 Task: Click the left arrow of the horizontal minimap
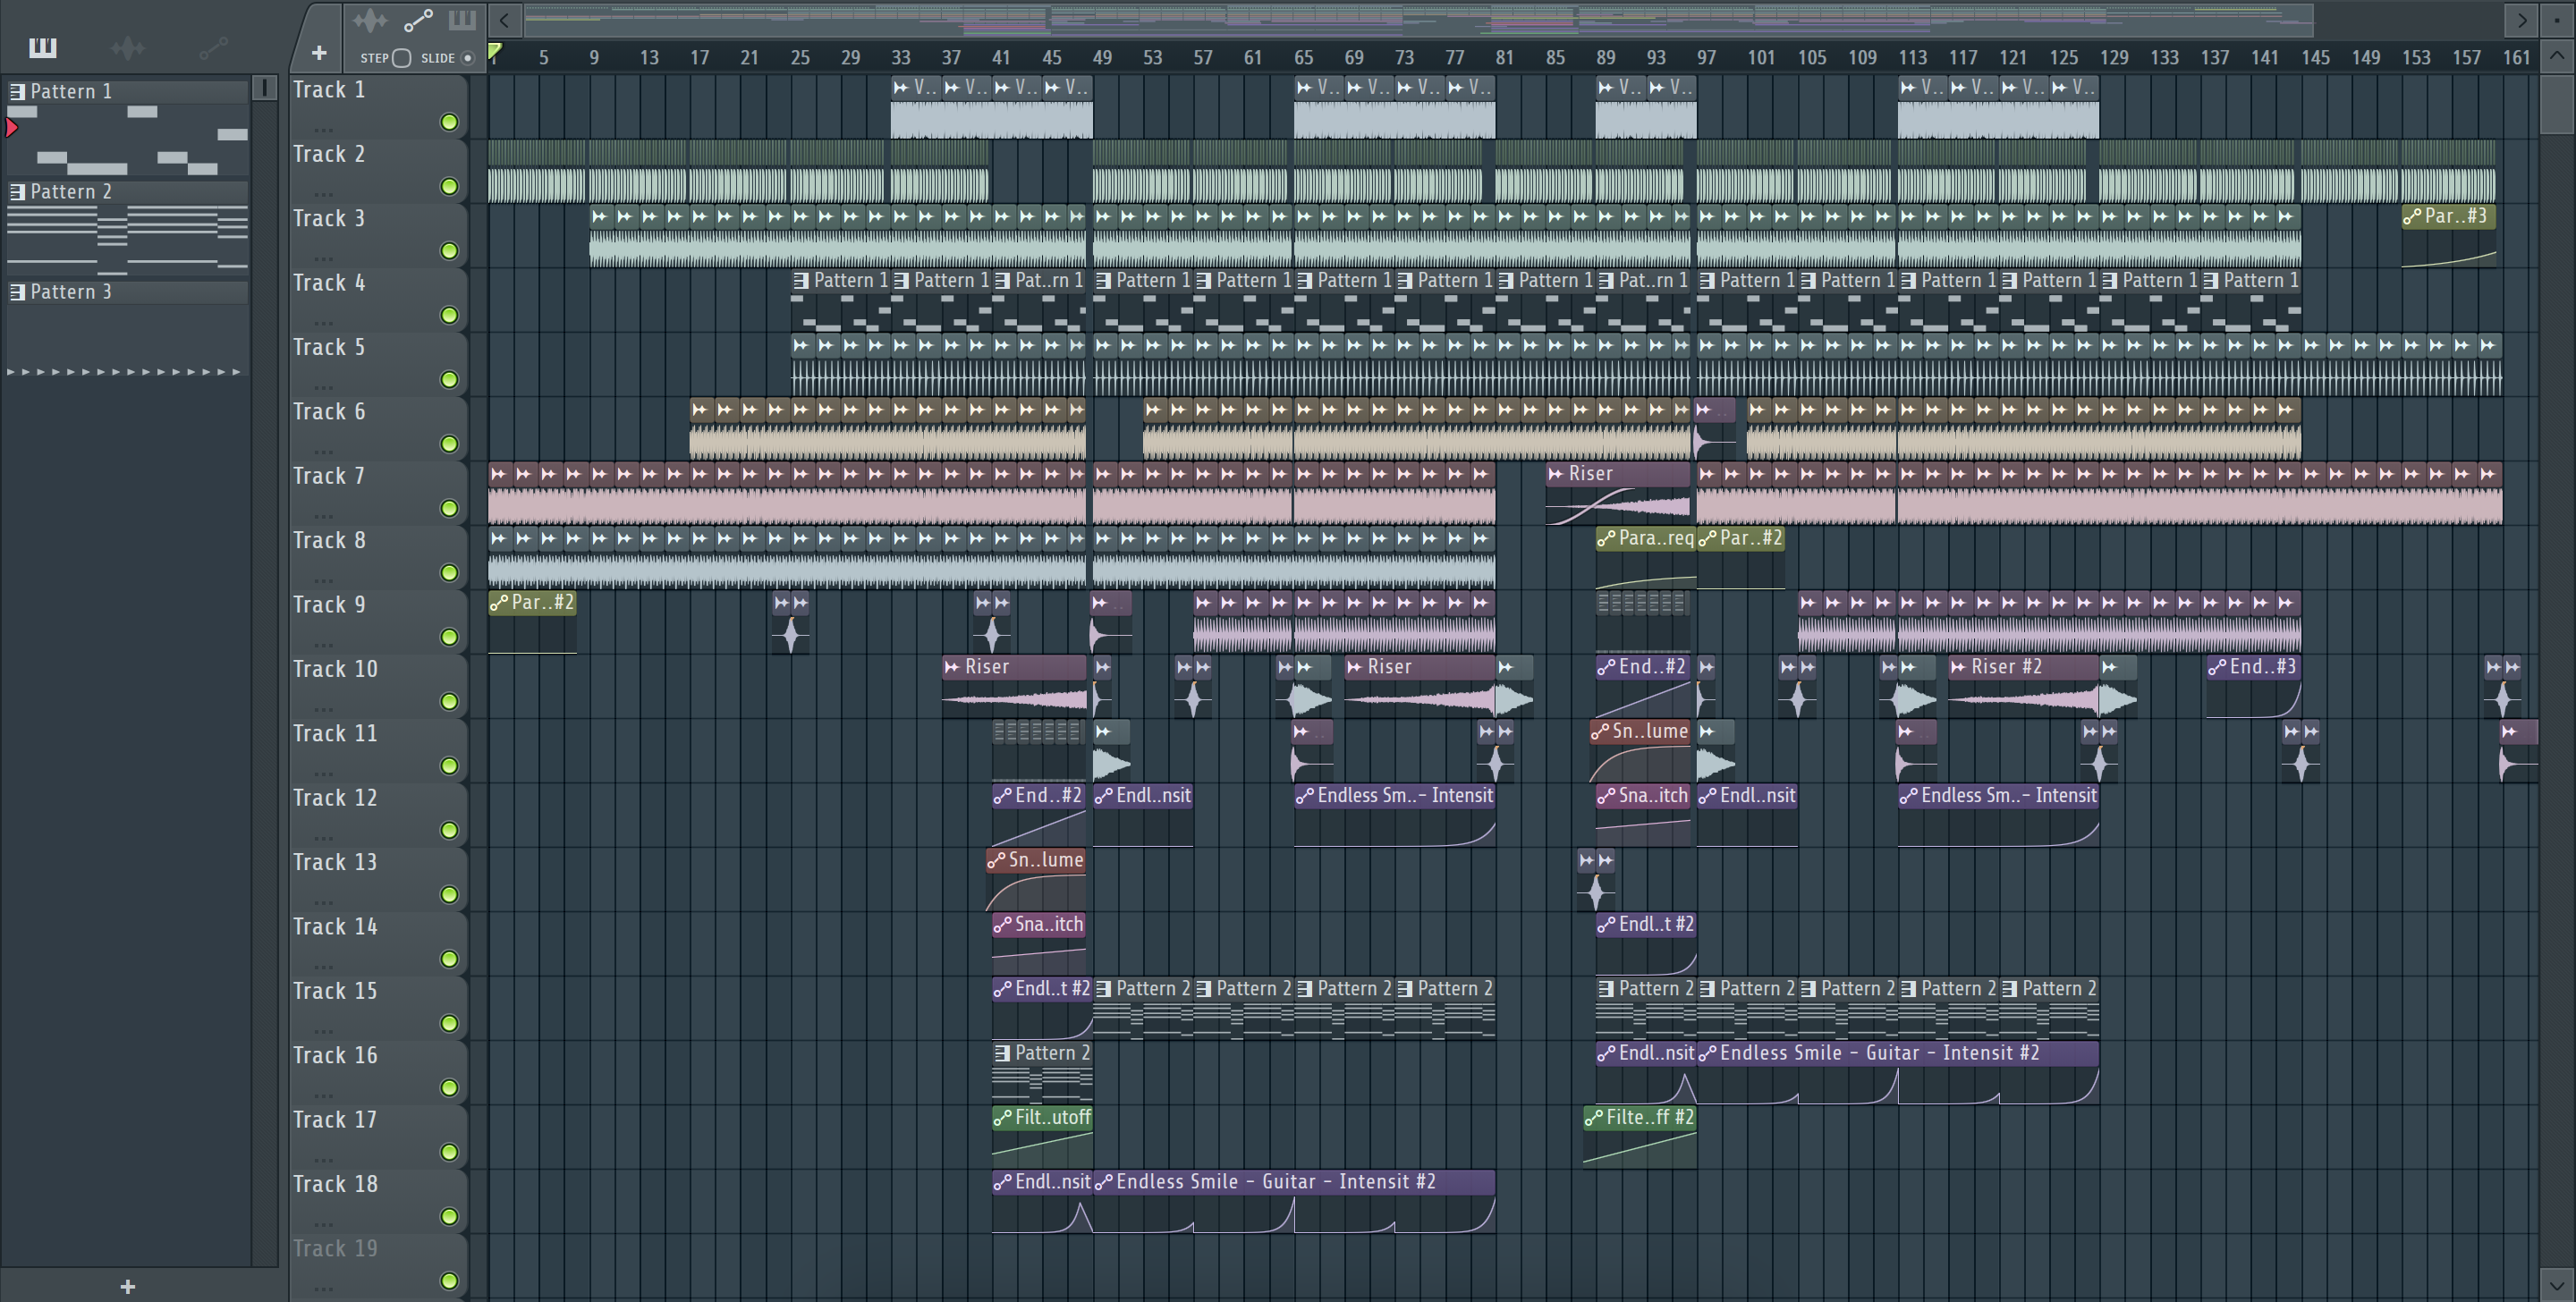click(x=505, y=20)
